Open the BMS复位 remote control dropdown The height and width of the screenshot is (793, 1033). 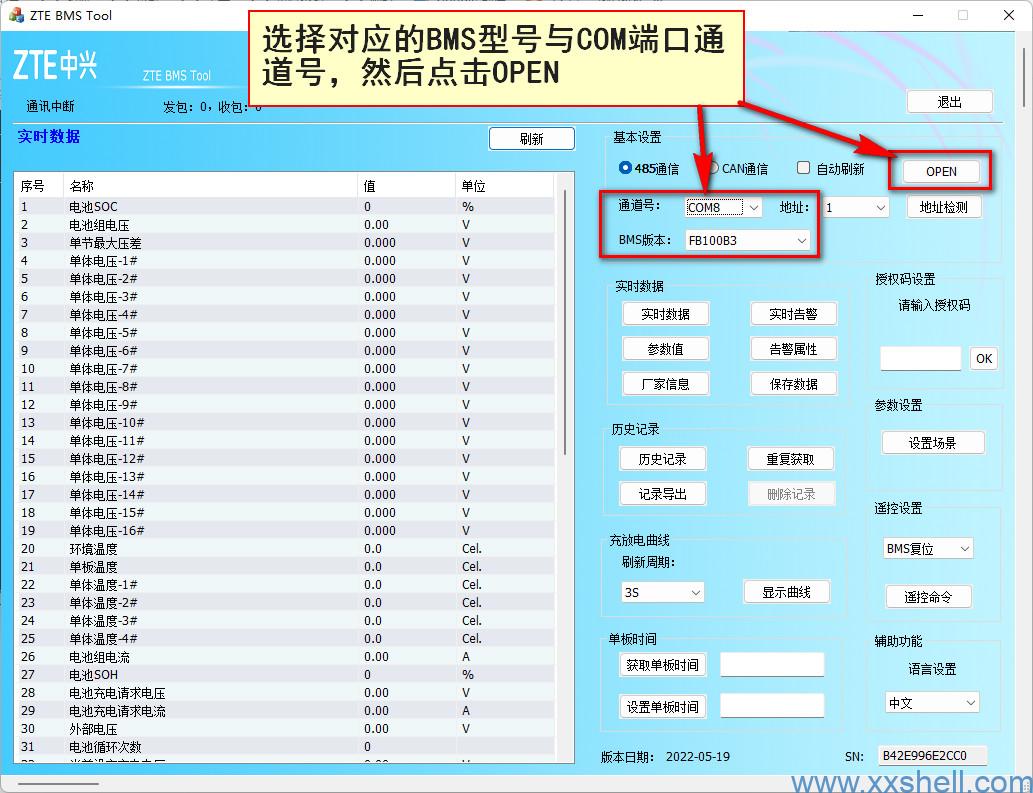pos(928,548)
